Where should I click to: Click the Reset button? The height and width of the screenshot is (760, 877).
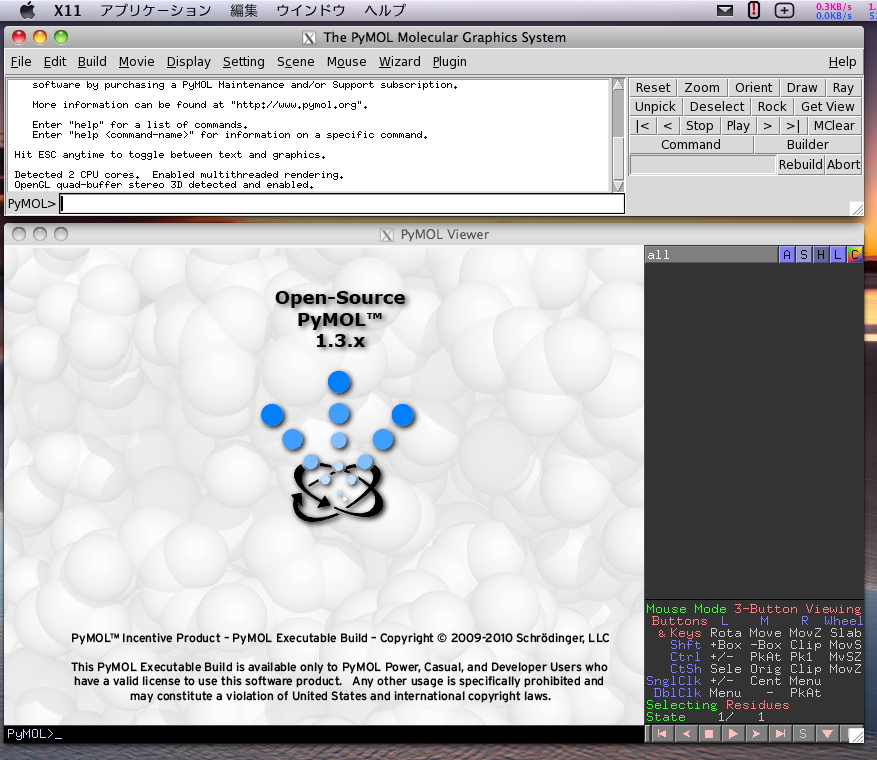tap(653, 88)
